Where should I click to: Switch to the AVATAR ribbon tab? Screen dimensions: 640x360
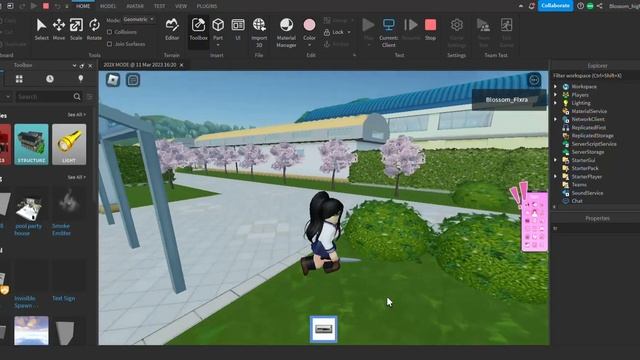click(x=135, y=6)
